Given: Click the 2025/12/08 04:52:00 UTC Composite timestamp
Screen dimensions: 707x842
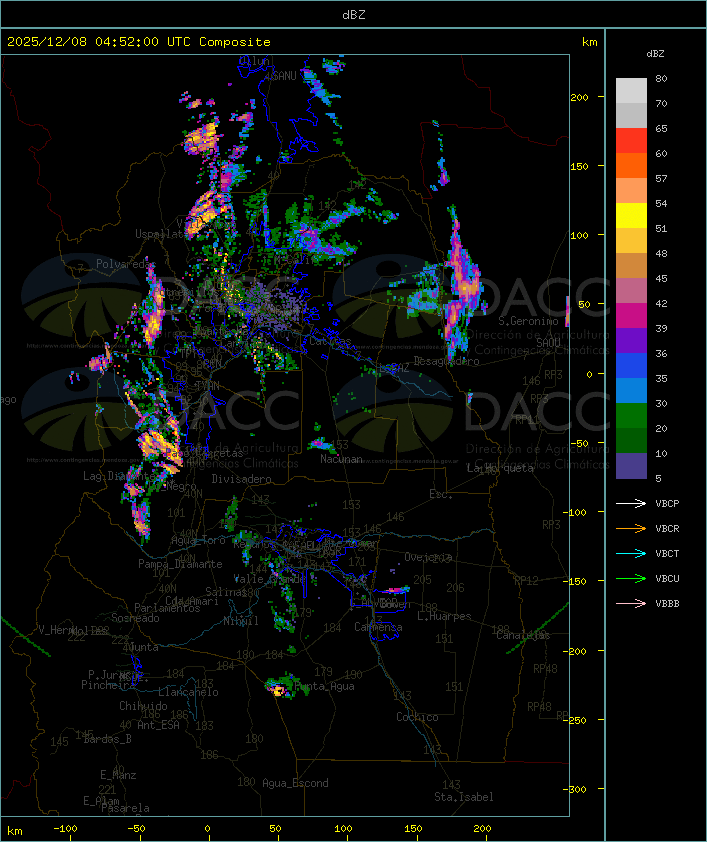Looking at the screenshot, I should [139, 42].
